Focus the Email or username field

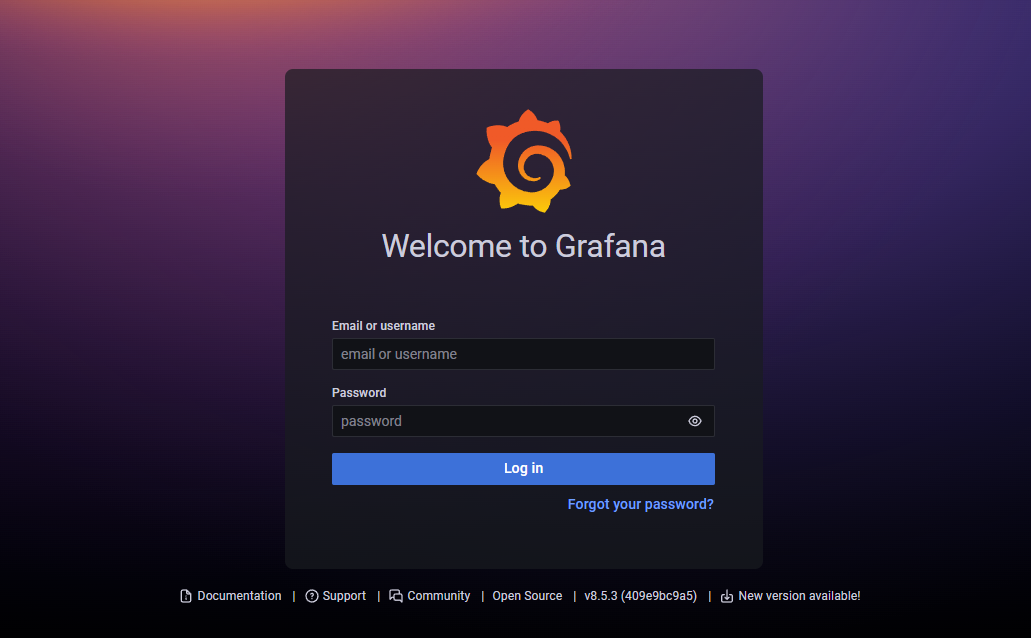[x=523, y=354]
